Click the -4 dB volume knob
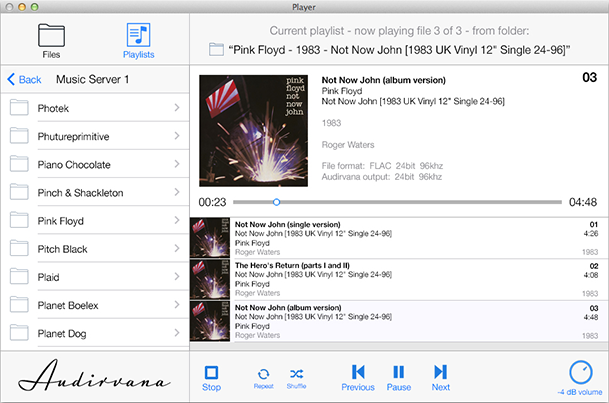 click(581, 372)
